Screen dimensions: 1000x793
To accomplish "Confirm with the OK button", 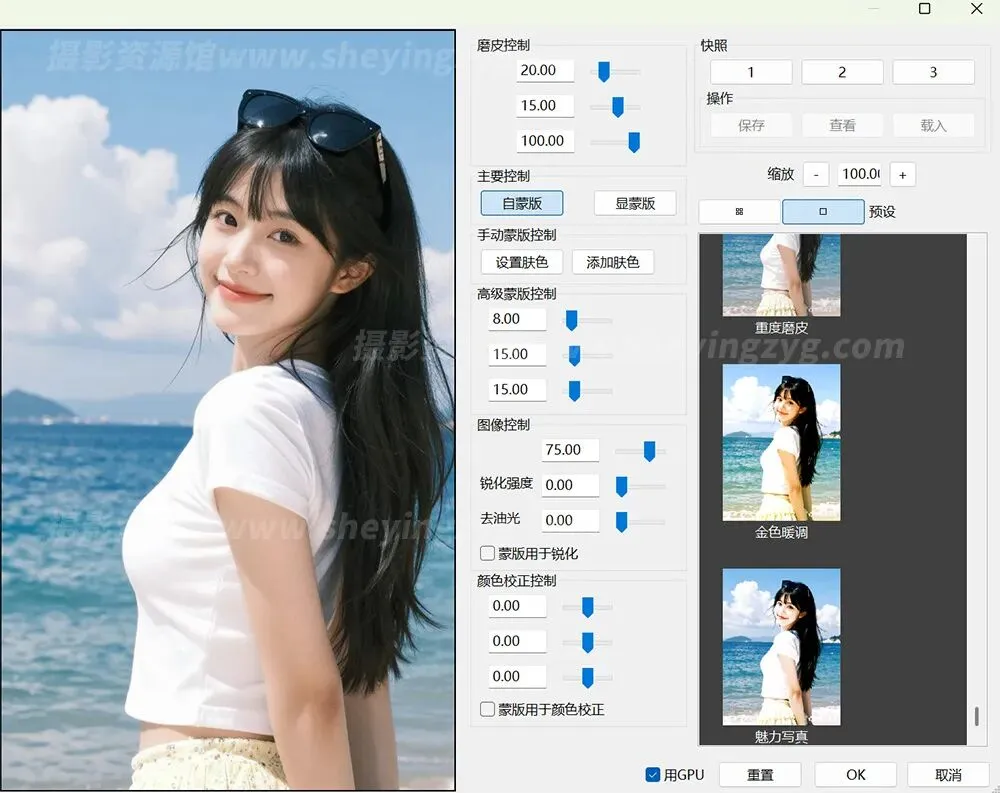I will coord(855,774).
